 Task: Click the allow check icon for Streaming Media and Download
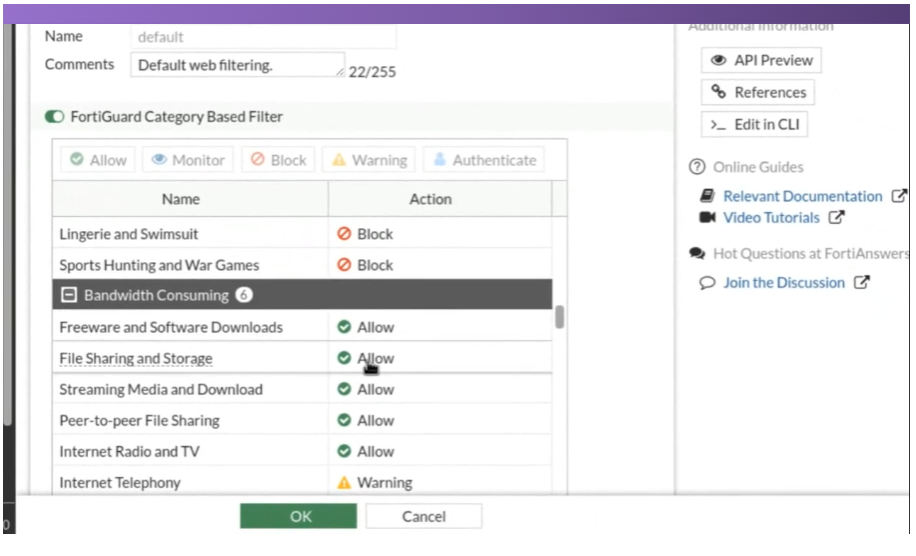click(x=344, y=388)
